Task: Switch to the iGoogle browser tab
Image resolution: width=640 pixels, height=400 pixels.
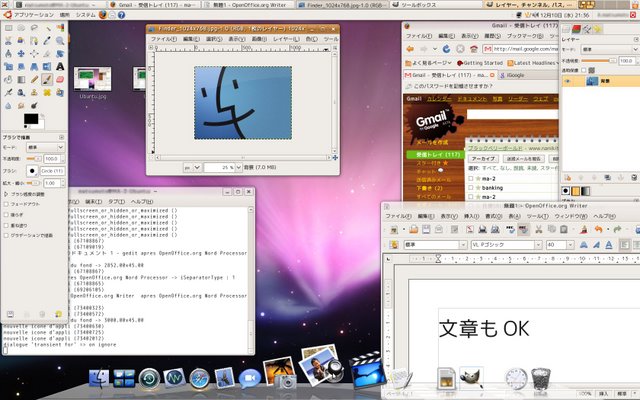Action: tap(515, 74)
